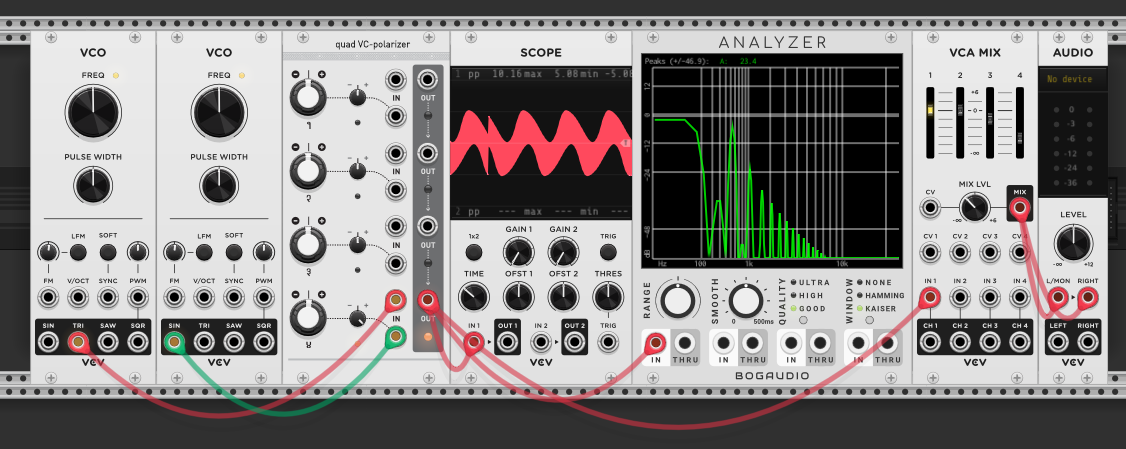
Task: Click the FM input jack on first VCO
Action: tap(47, 297)
